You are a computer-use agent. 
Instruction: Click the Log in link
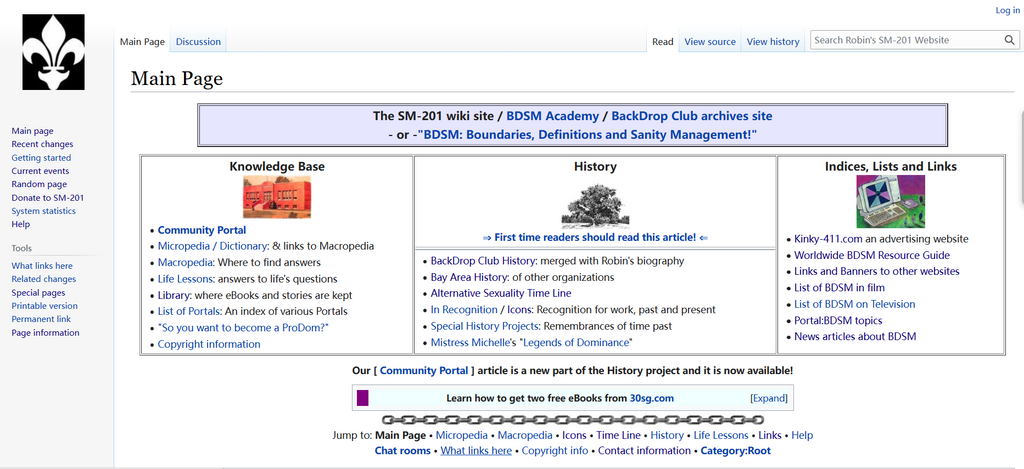(x=1007, y=10)
